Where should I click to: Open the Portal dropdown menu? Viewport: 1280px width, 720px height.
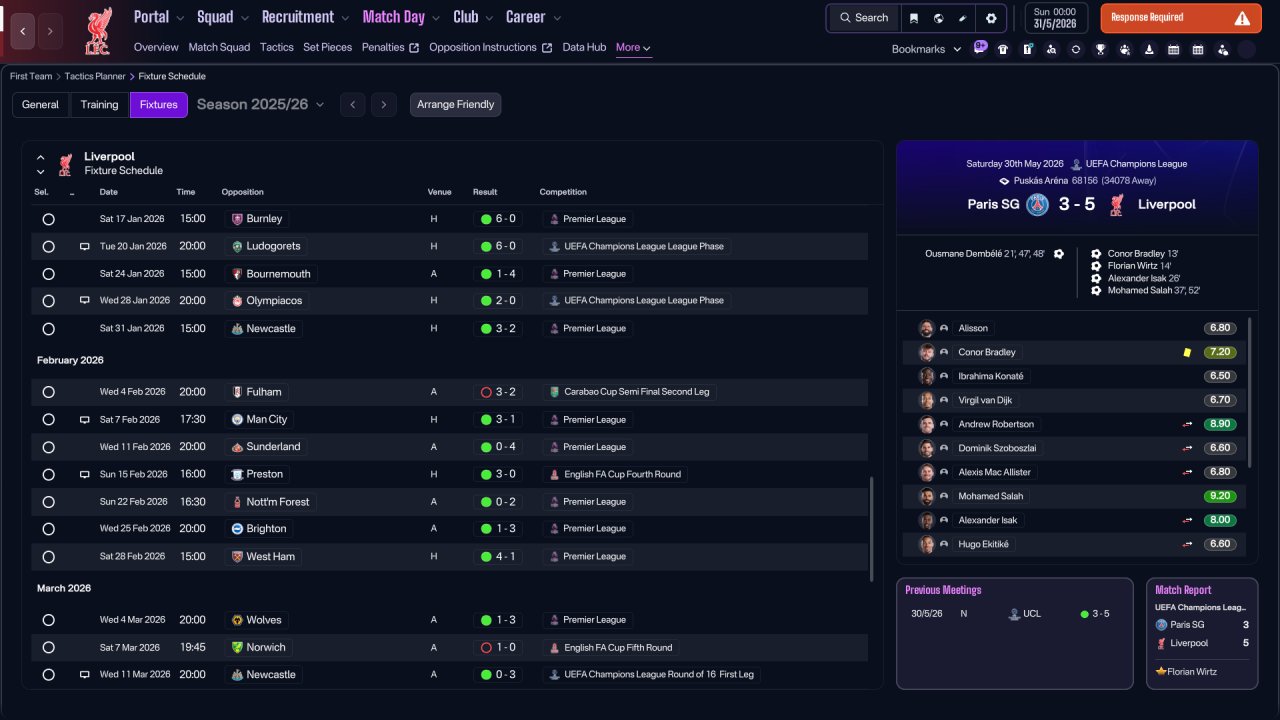[159, 17]
